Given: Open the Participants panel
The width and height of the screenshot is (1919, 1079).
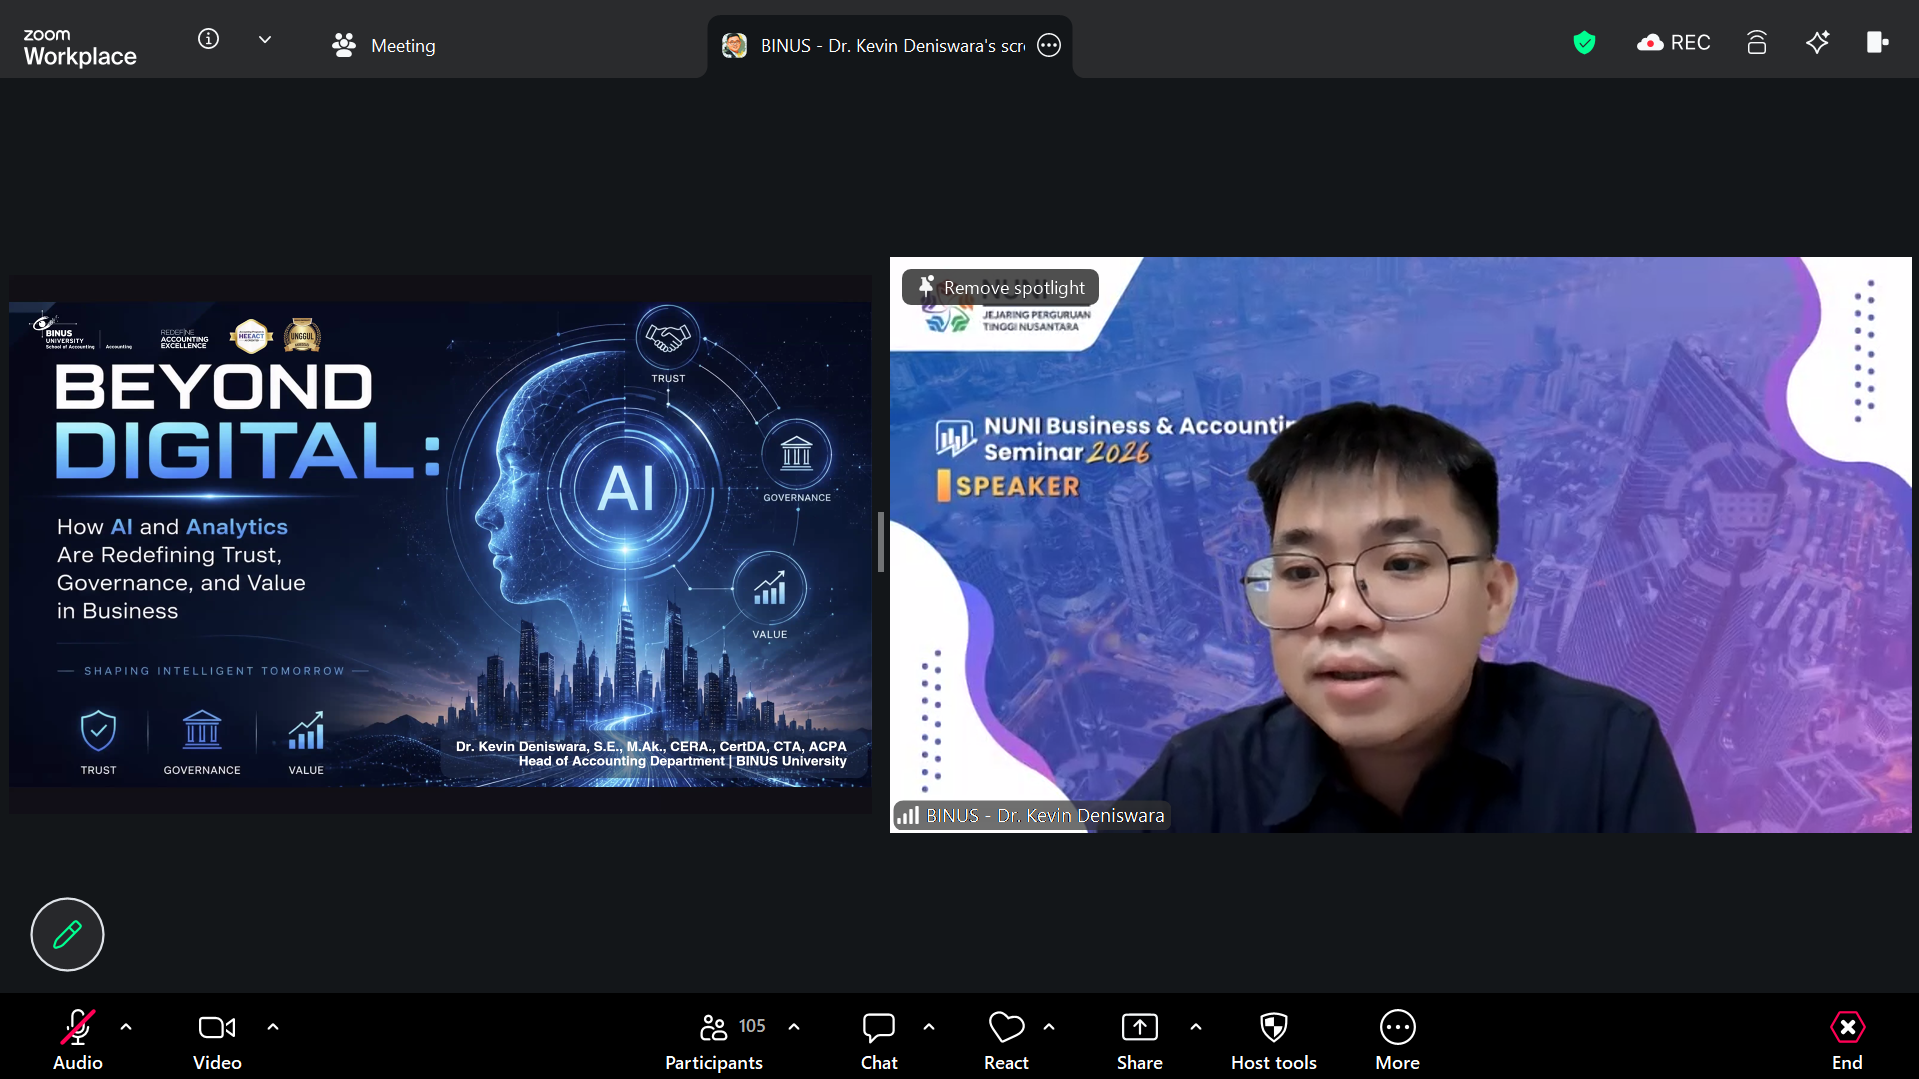Looking at the screenshot, I should [x=714, y=1040].
